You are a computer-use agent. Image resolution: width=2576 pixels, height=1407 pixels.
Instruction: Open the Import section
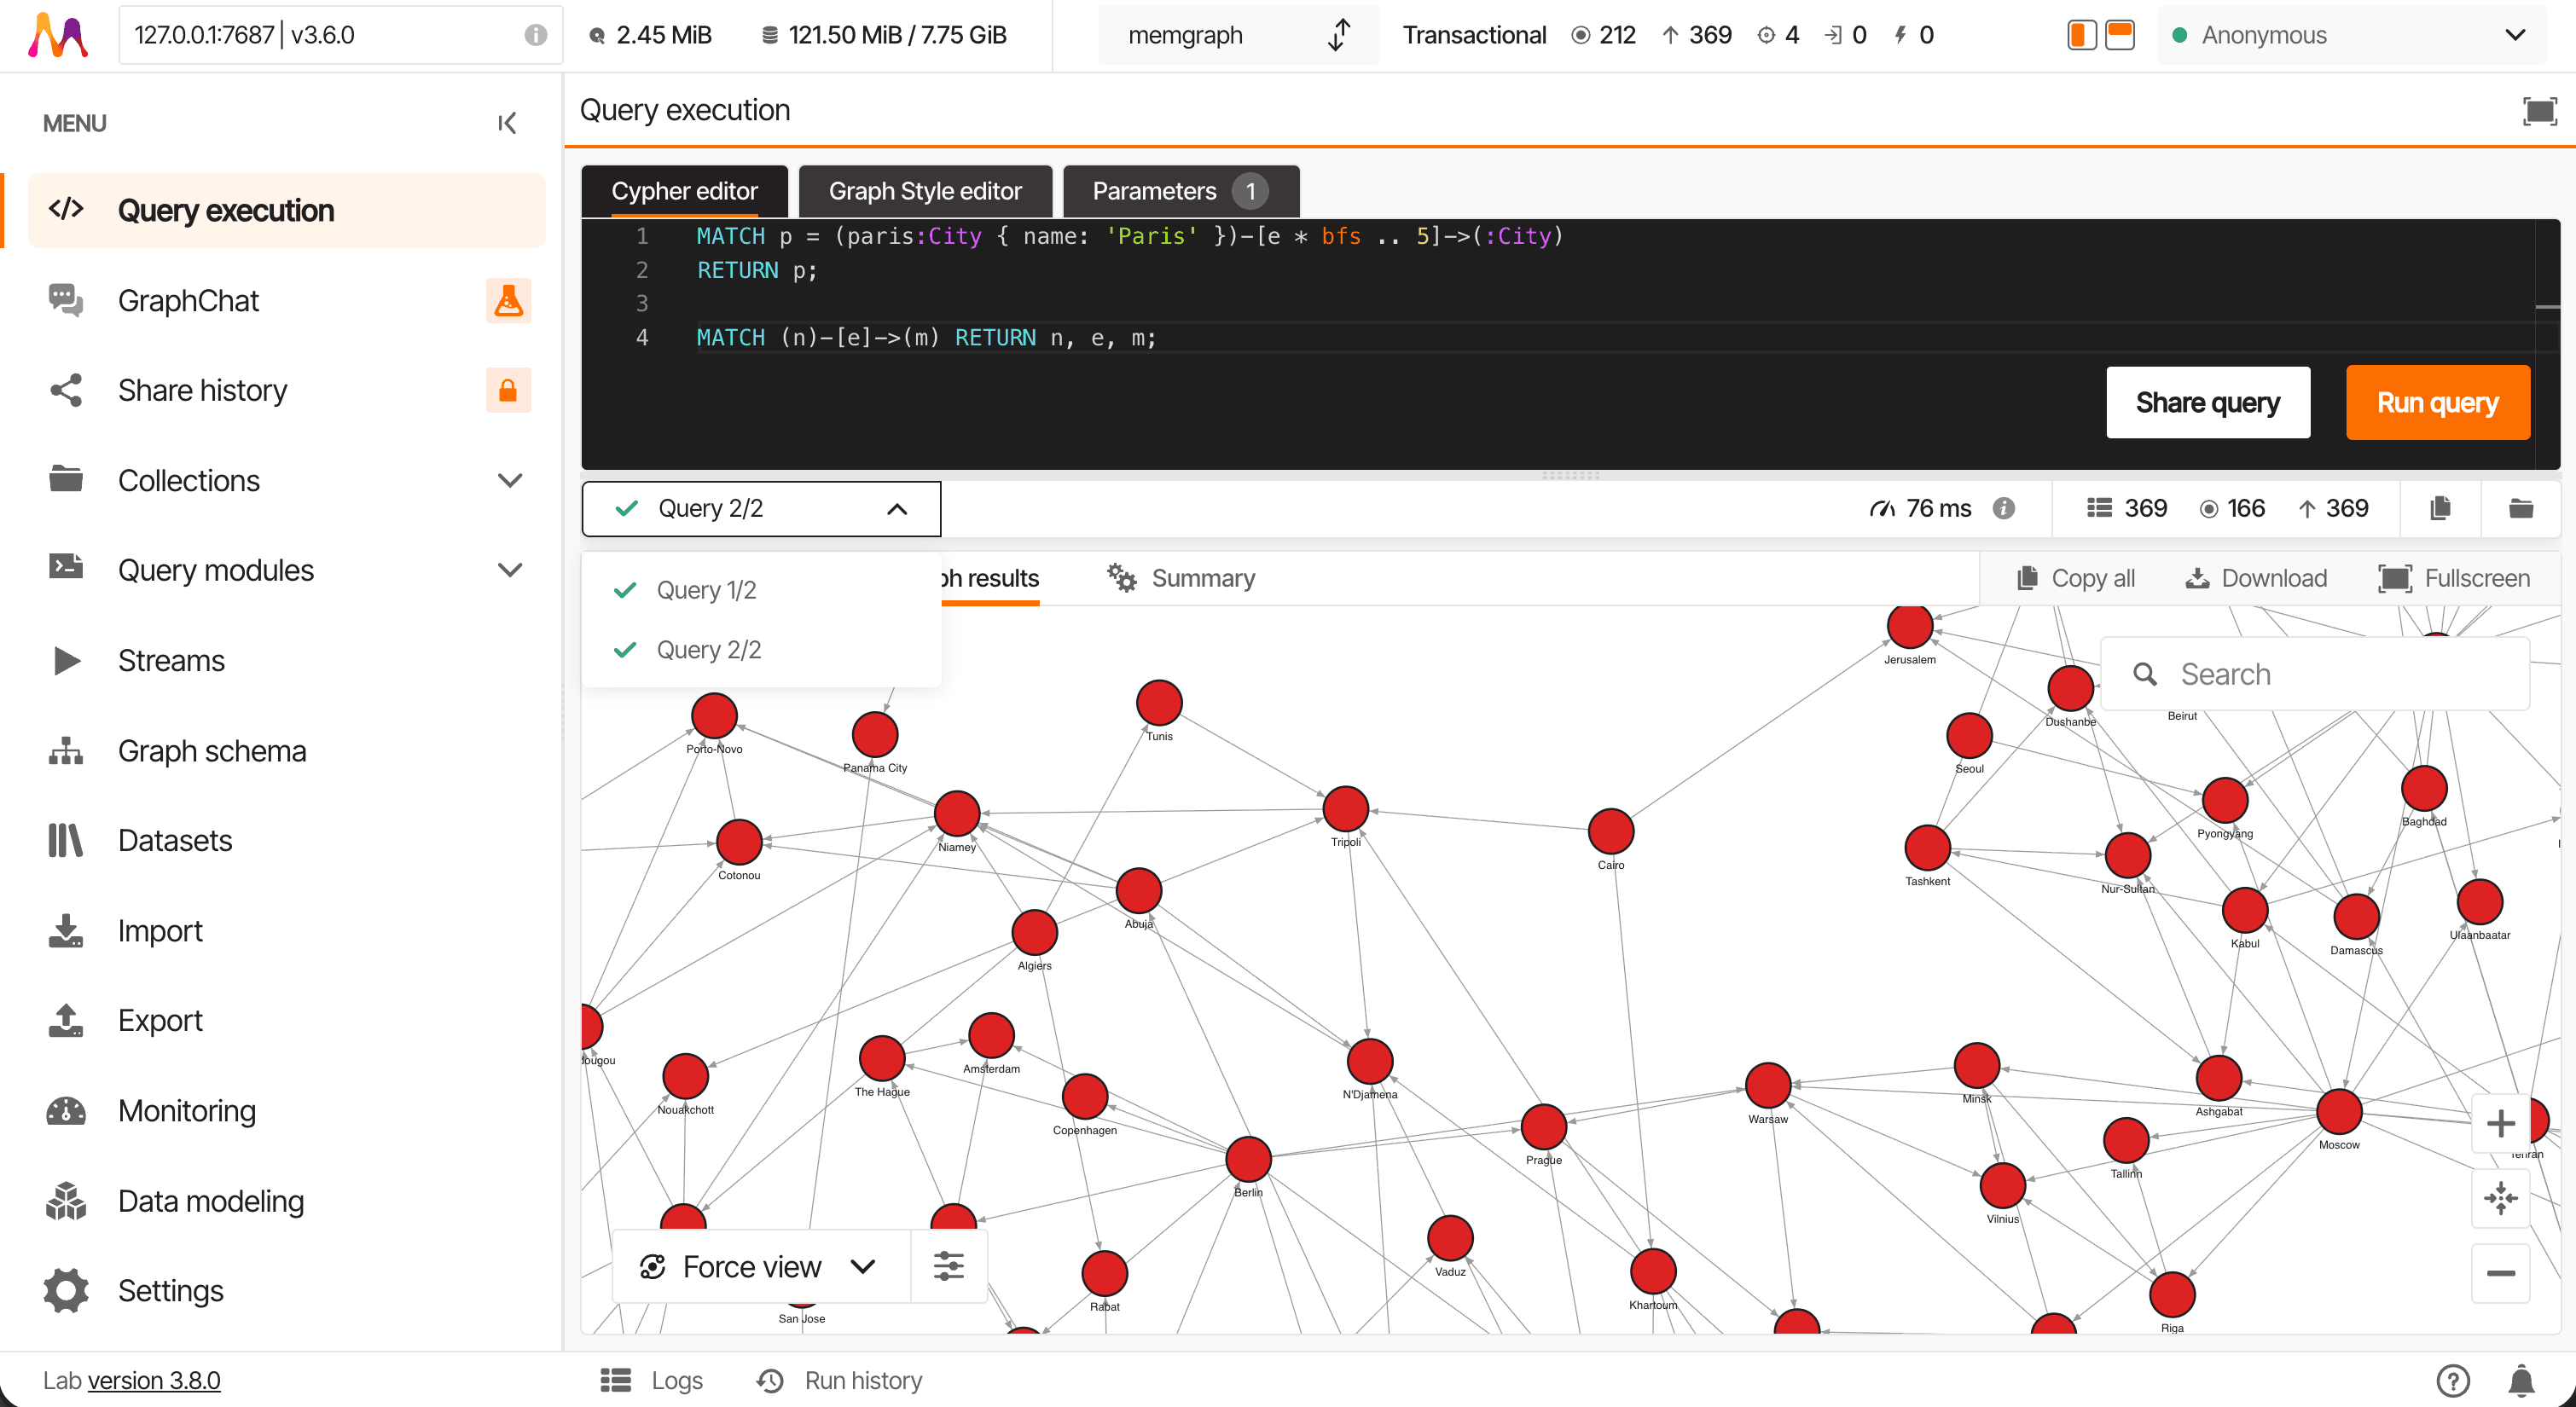[x=160, y=930]
